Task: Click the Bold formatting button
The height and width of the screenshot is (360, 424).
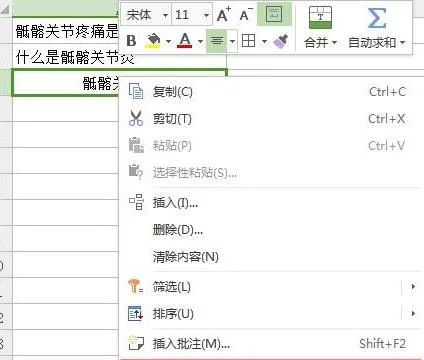Action: pos(131,41)
